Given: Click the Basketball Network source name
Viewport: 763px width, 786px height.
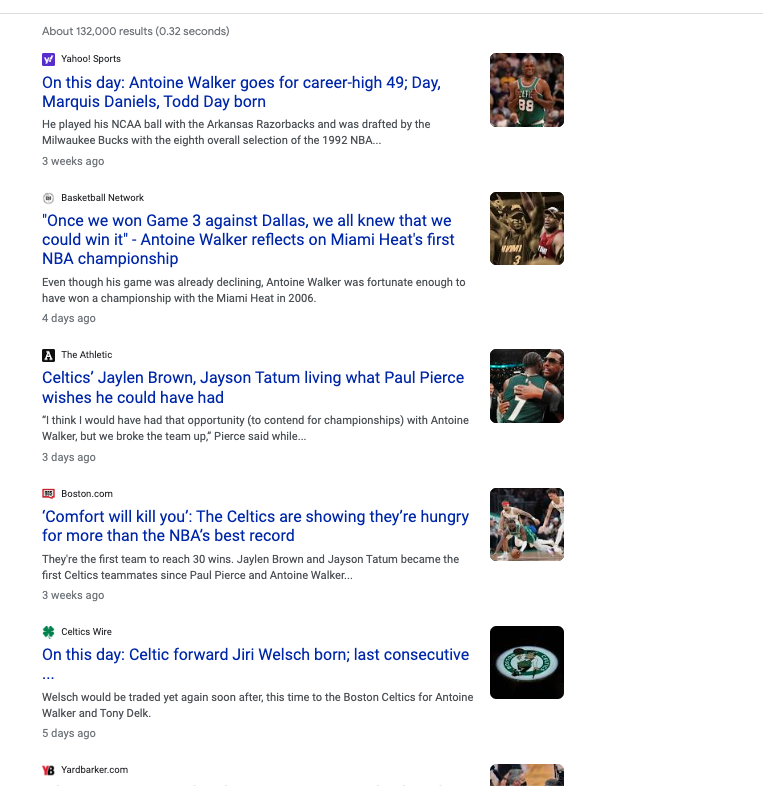Looking at the screenshot, I should coord(102,198).
